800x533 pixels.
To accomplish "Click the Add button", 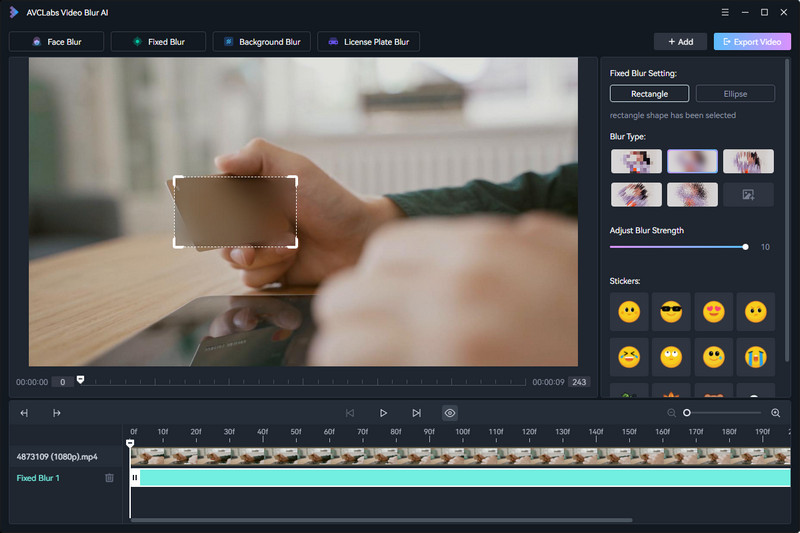I will (680, 42).
